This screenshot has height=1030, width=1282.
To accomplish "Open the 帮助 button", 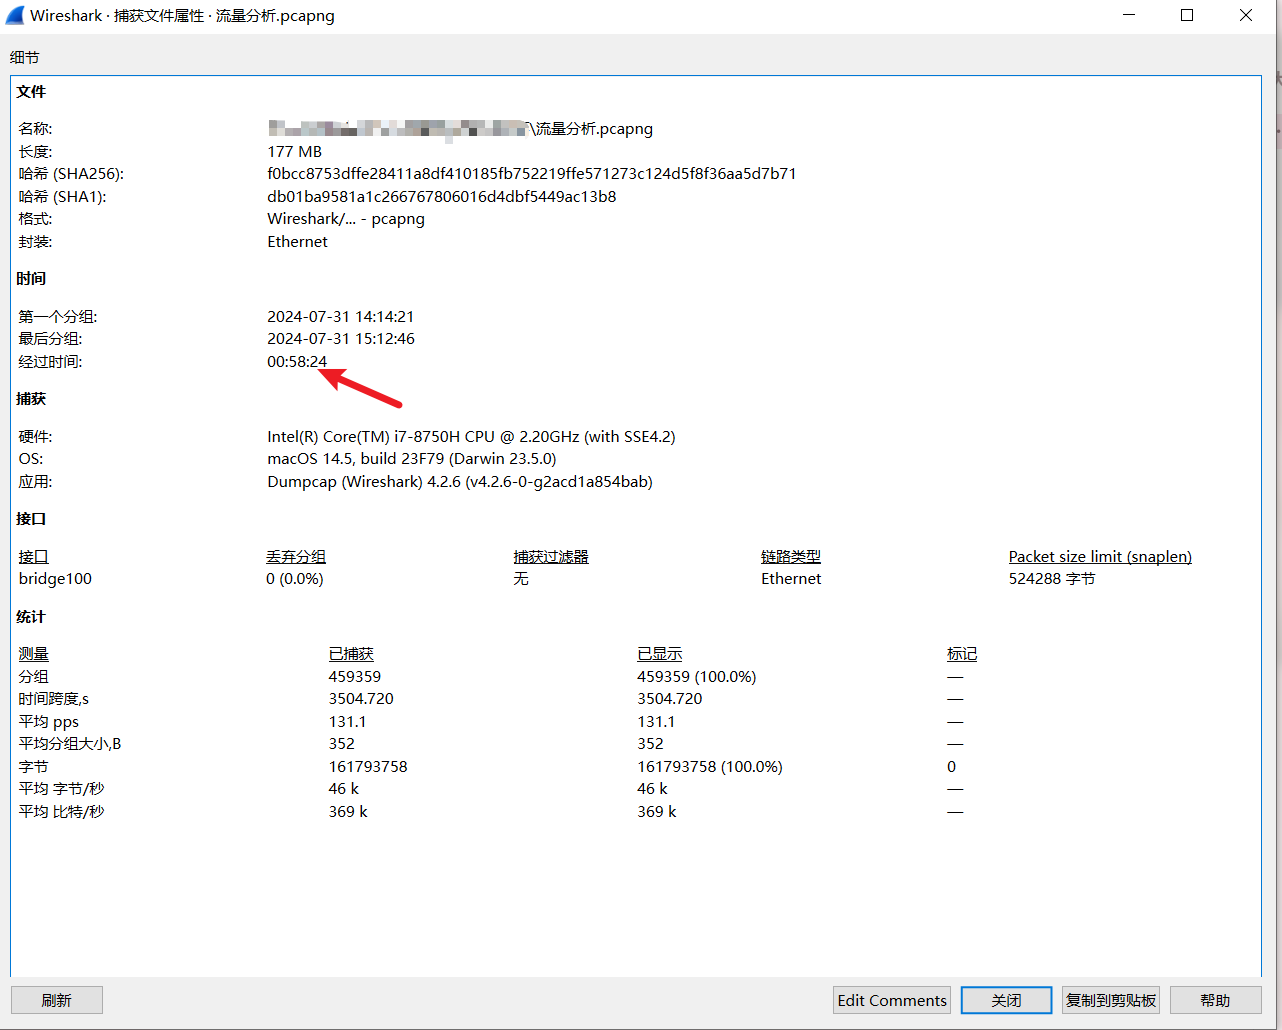I will pos(1215,1000).
